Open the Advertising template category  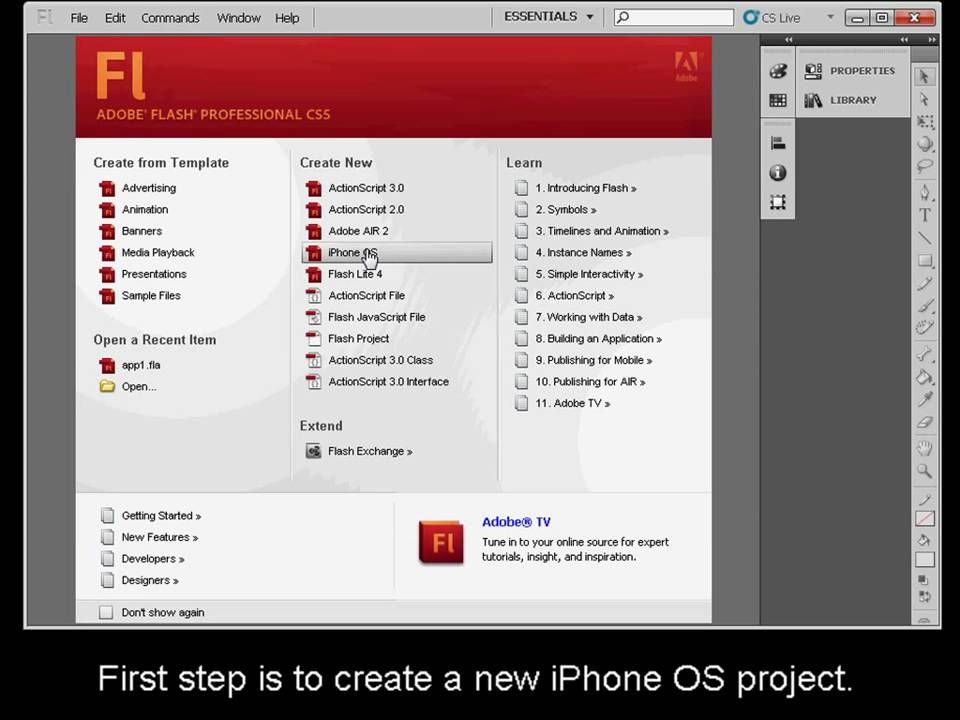148,188
